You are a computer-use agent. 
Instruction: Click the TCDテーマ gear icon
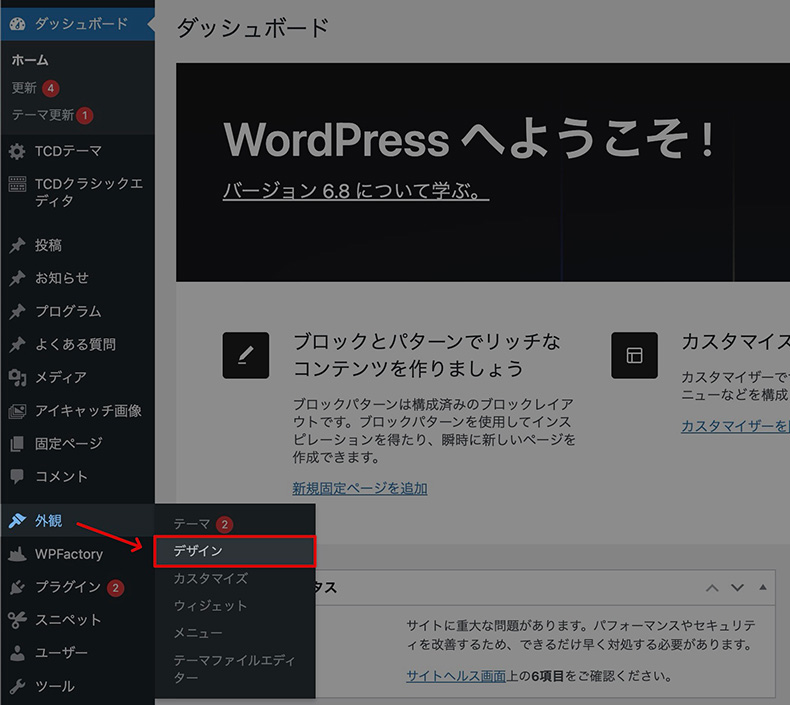[x=17, y=151]
